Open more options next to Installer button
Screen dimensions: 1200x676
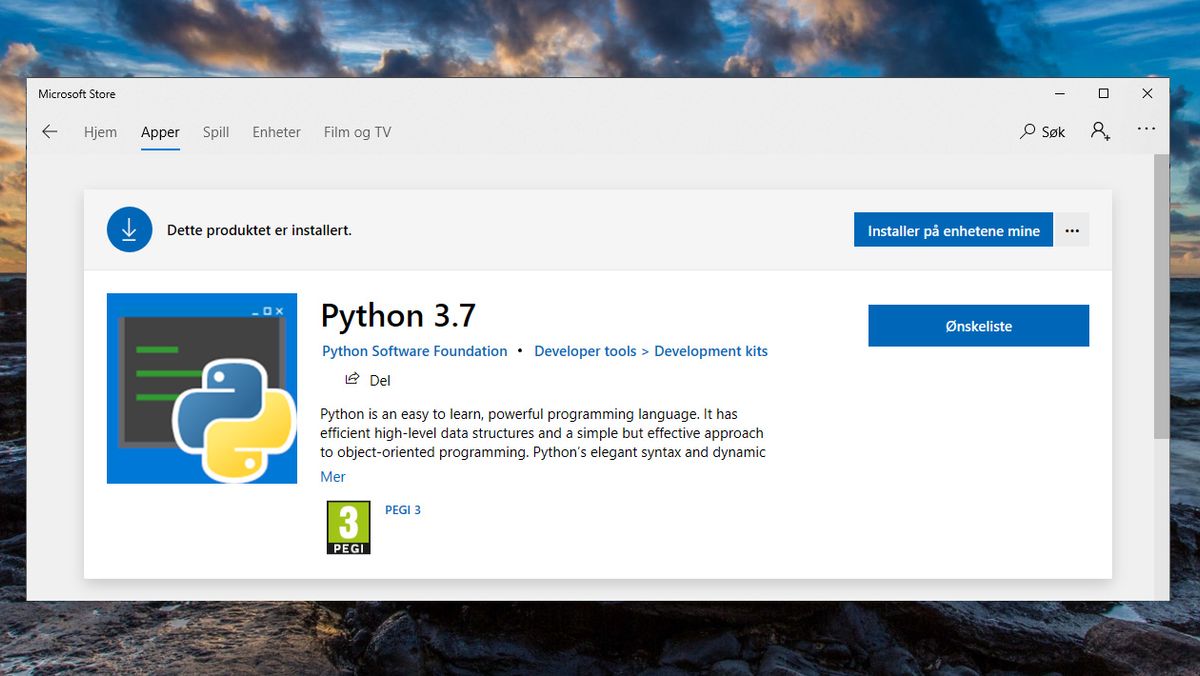coord(1072,230)
